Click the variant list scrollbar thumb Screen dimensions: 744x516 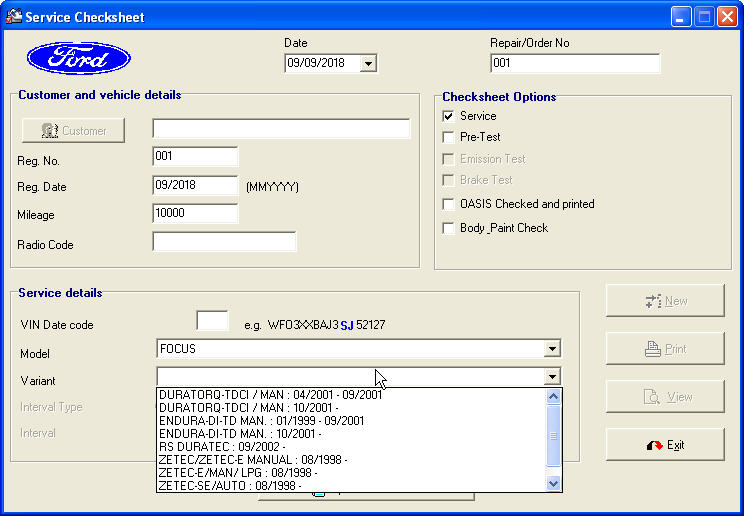(553, 436)
